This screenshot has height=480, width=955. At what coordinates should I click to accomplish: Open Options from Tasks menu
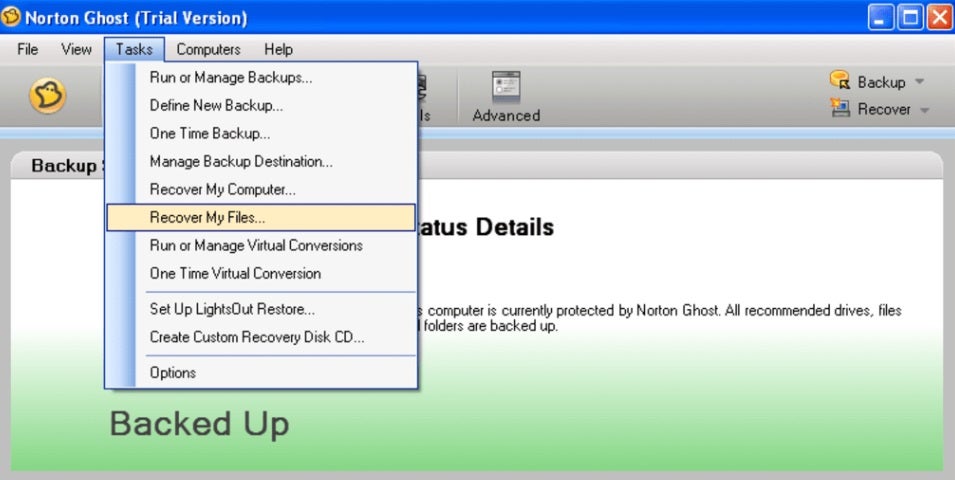click(261, 372)
